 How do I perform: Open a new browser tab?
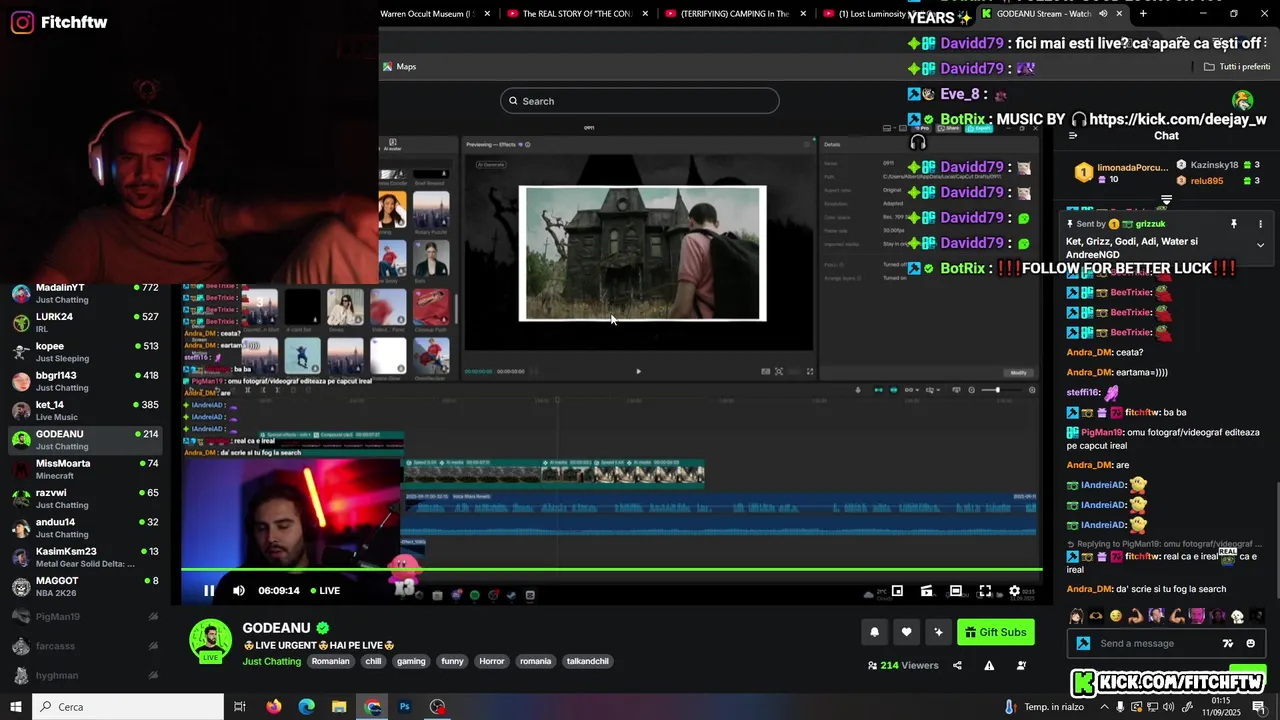tap(1143, 14)
